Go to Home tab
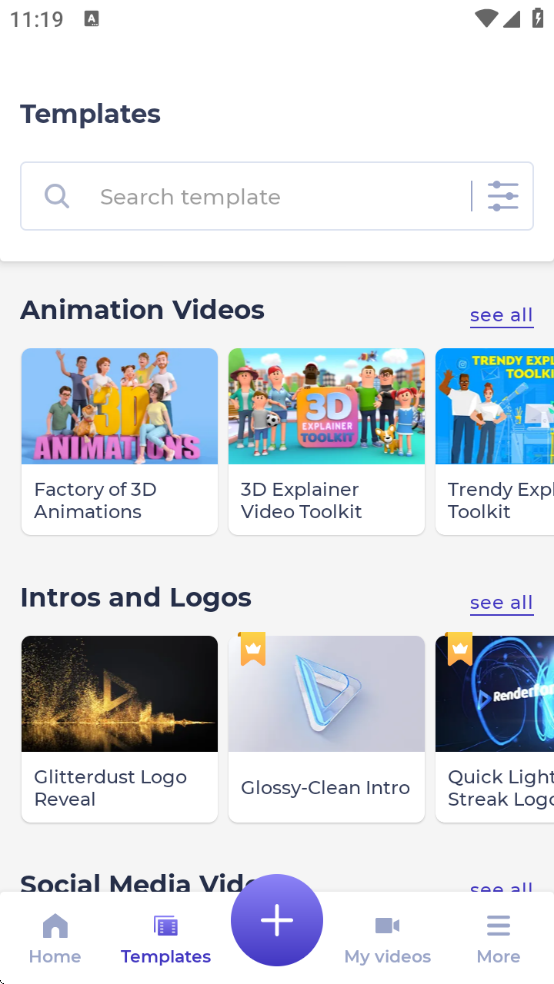The width and height of the screenshot is (554, 984). [55, 939]
